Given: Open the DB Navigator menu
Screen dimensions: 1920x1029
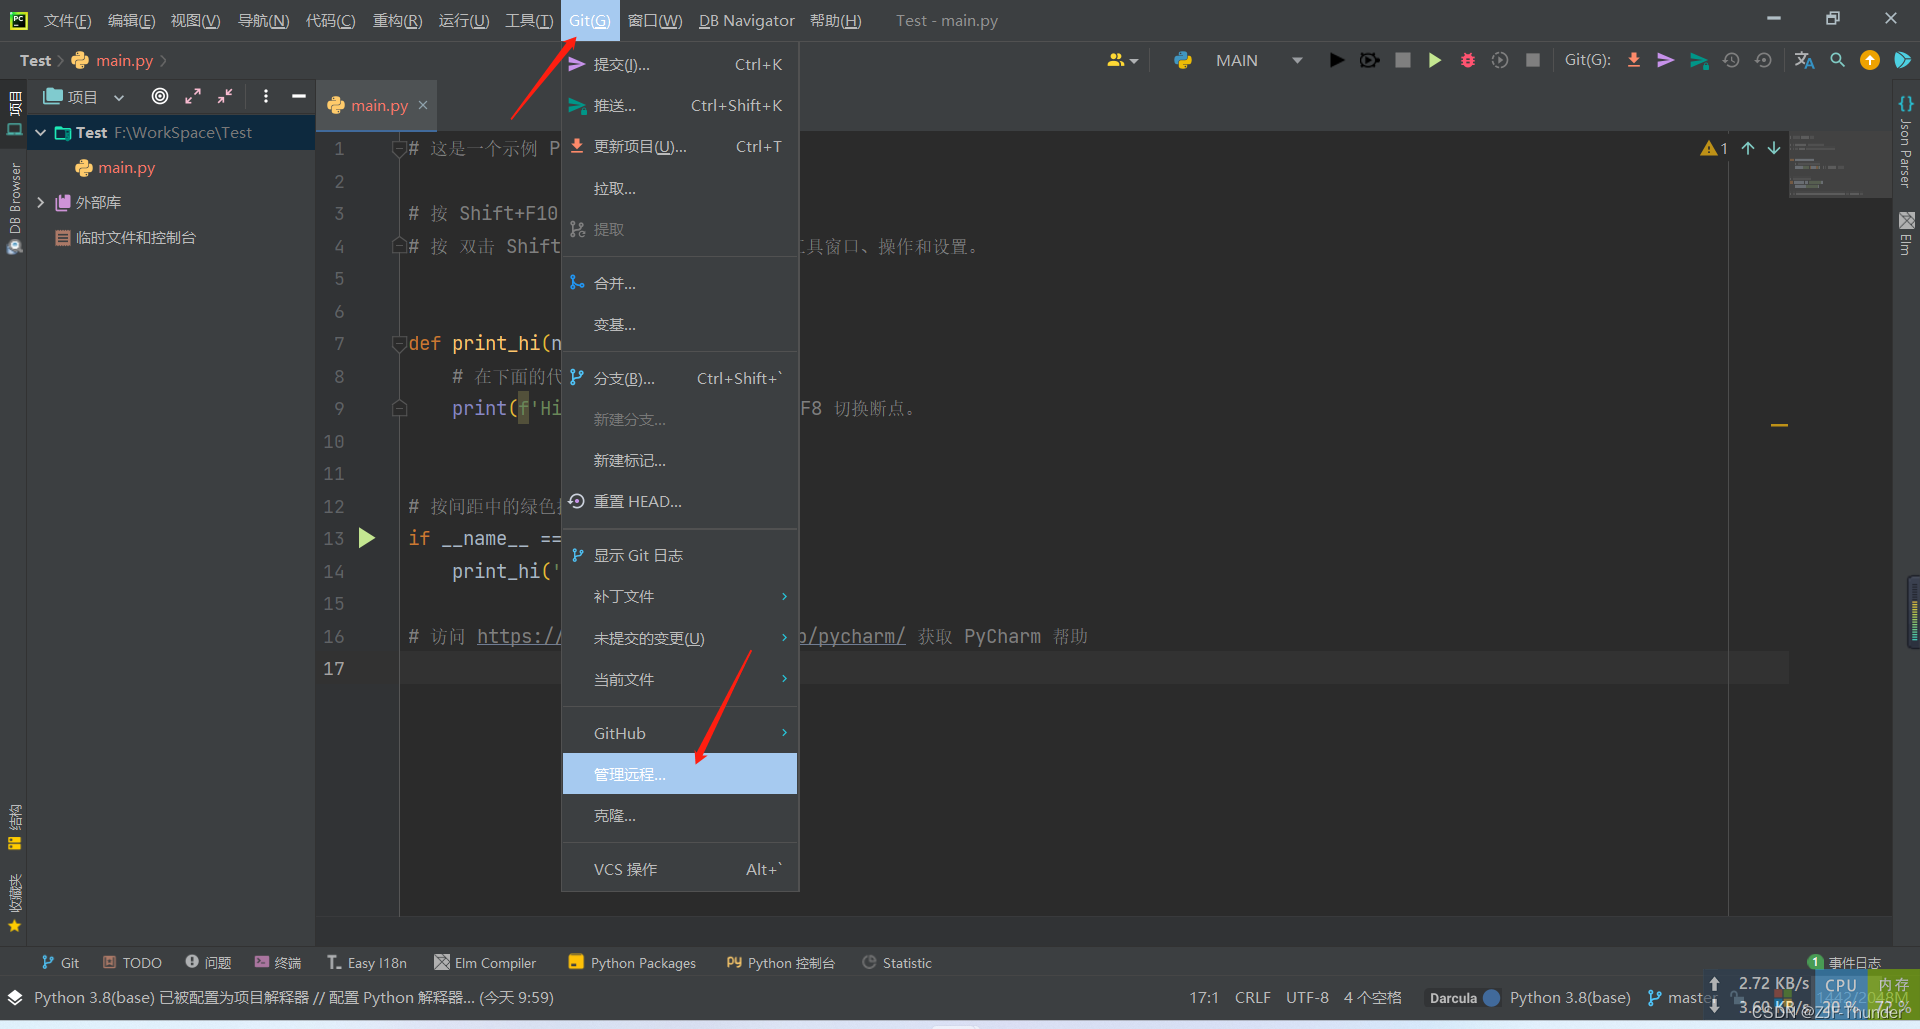Looking at the screenshot, I should click(x=746, y=20).
